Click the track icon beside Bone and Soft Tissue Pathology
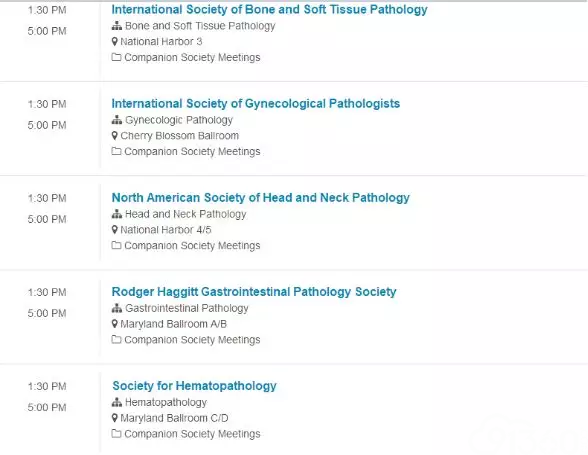588x455 pixels. (117, 26)
